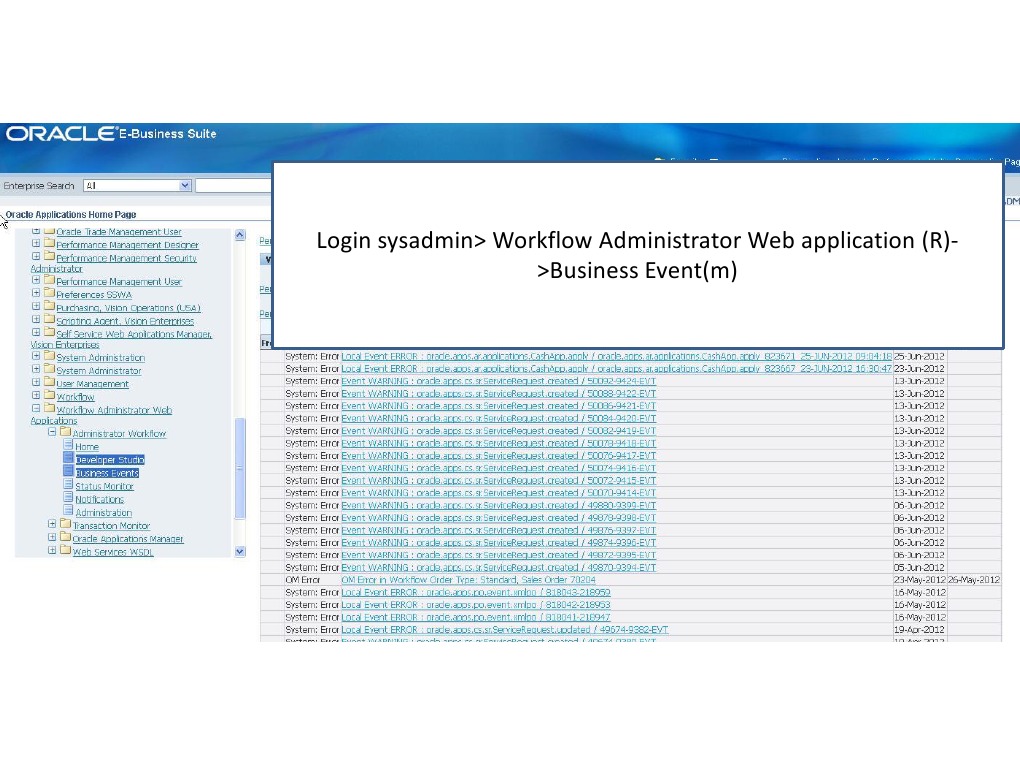The width and height of the screenshot is (1020, 765).
Task: Click the System Administration folder icon
Action: [49, 356]
